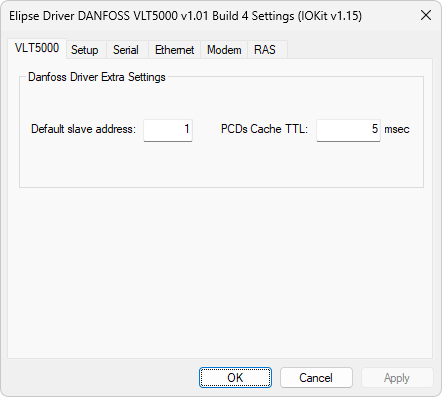Image resolution: width=442 pixels, height=397 pixels.
Task: Open the Serial tab
Action: tap(127, 50)
